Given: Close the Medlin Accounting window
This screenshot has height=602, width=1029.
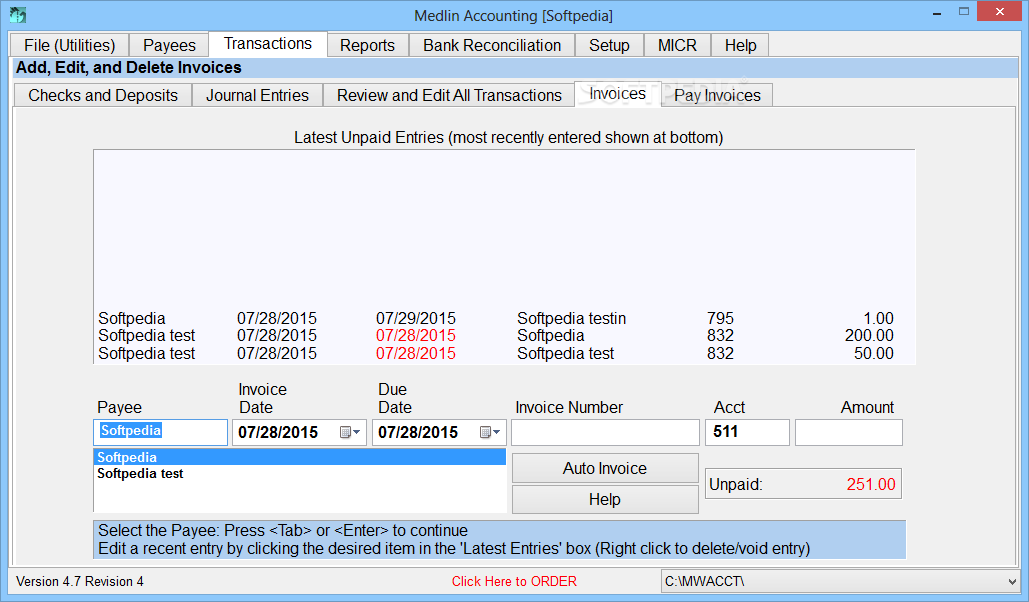Looking at the screenshot, I should point(999,12).
